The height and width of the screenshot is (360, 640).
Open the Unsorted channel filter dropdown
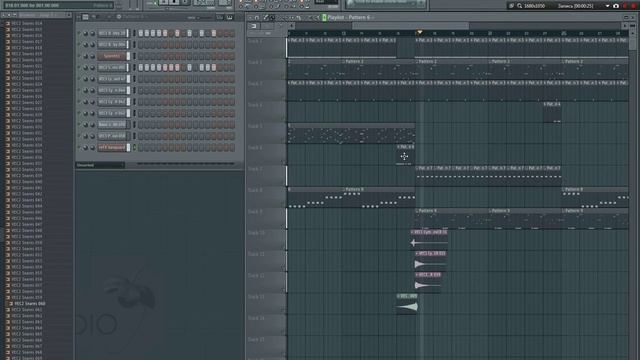(x=100, y=165)
